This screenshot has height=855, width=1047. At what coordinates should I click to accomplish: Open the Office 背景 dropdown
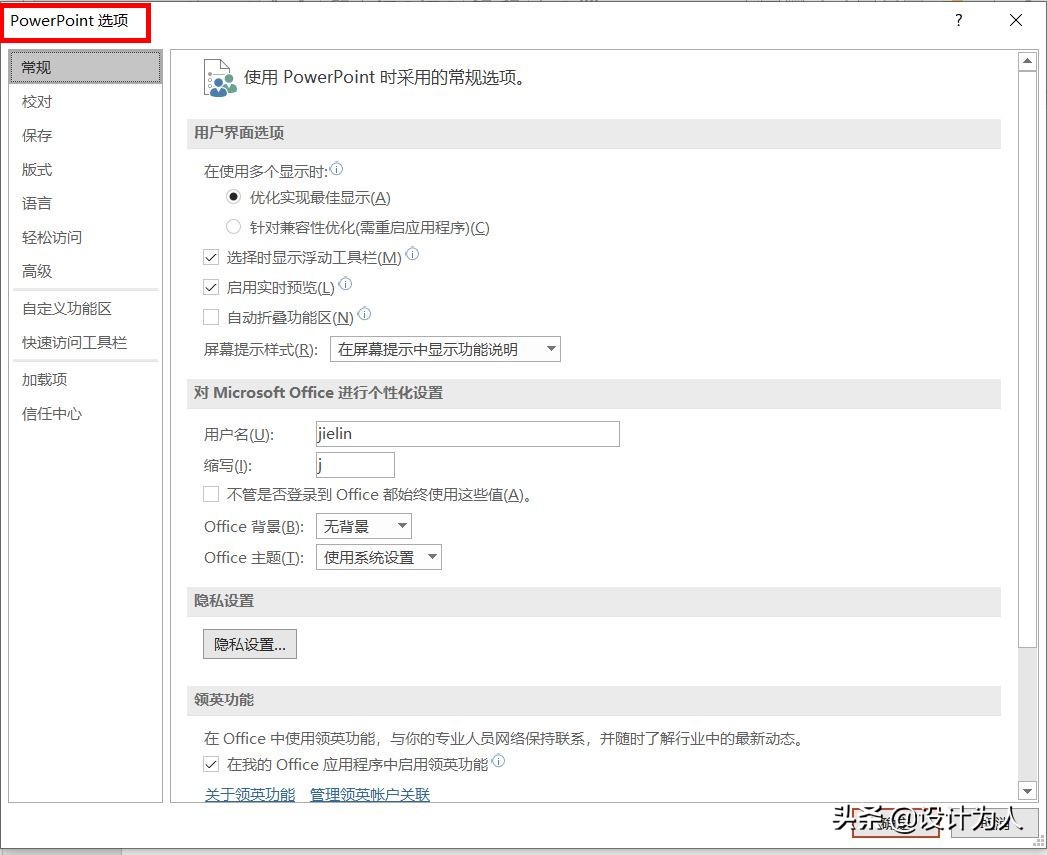[364, 525]
